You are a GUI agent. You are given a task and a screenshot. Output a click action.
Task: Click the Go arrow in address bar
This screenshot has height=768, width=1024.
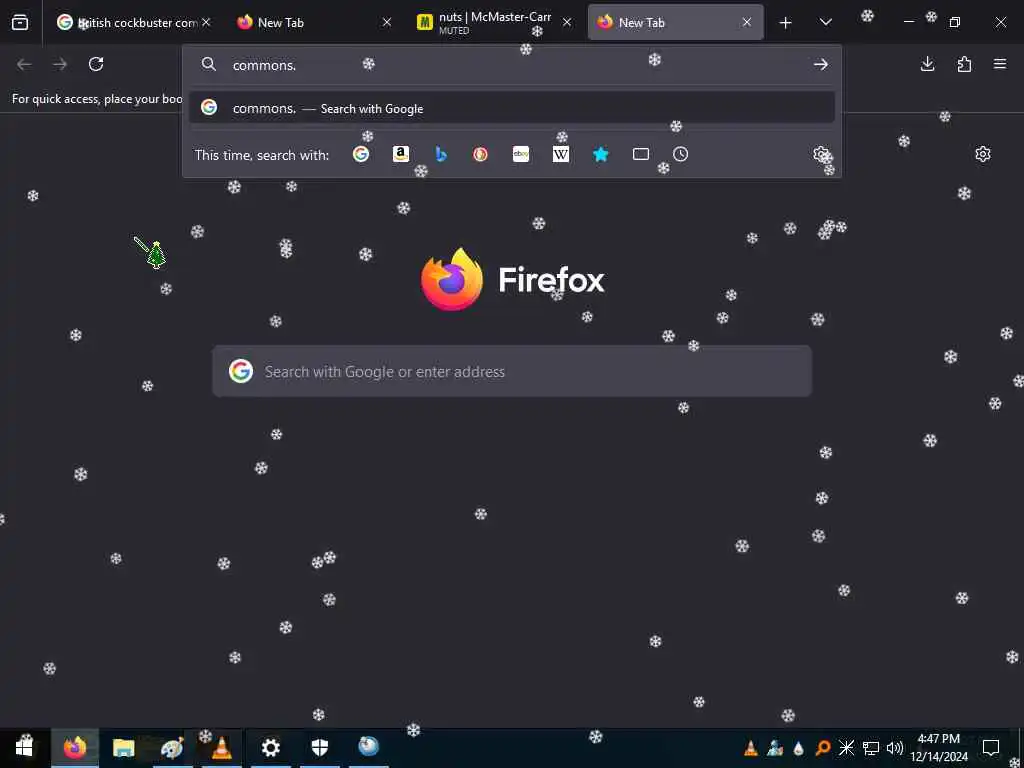(821, 64)
